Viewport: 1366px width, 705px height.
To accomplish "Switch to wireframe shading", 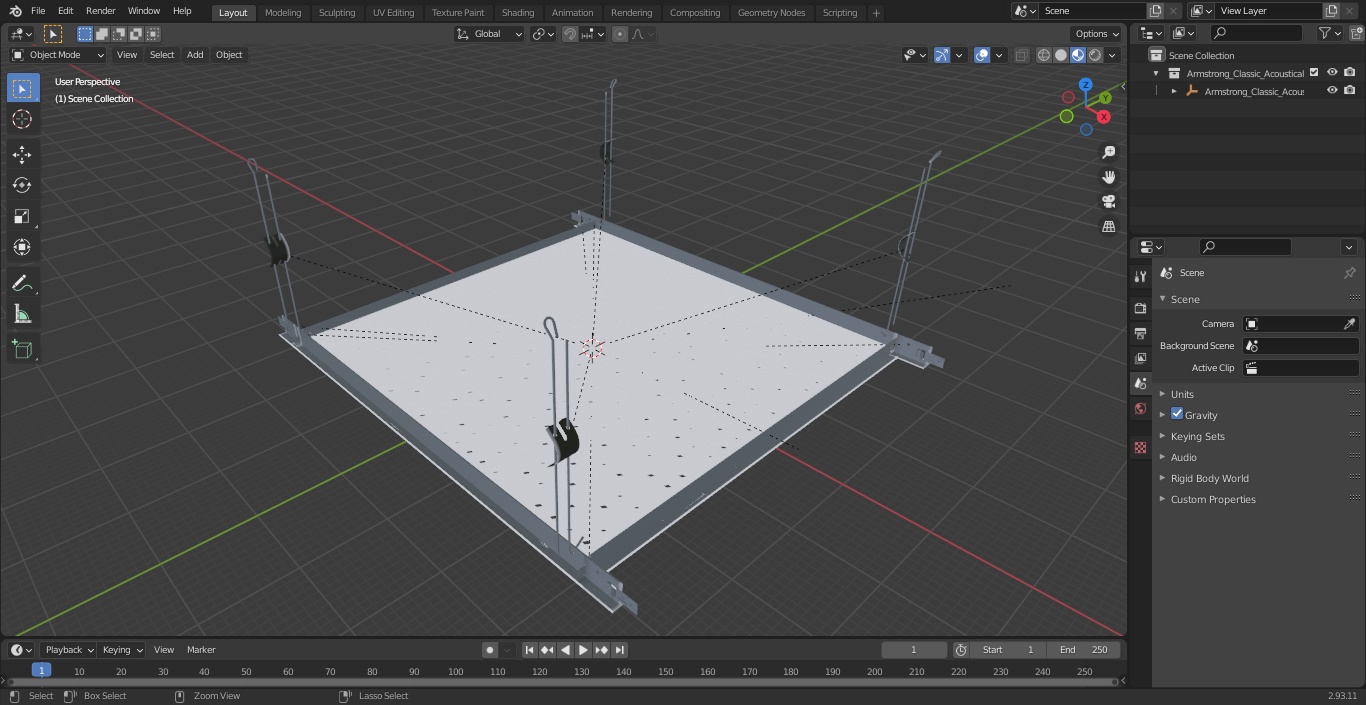I will pyautogui.click(x=1044, y=55).
